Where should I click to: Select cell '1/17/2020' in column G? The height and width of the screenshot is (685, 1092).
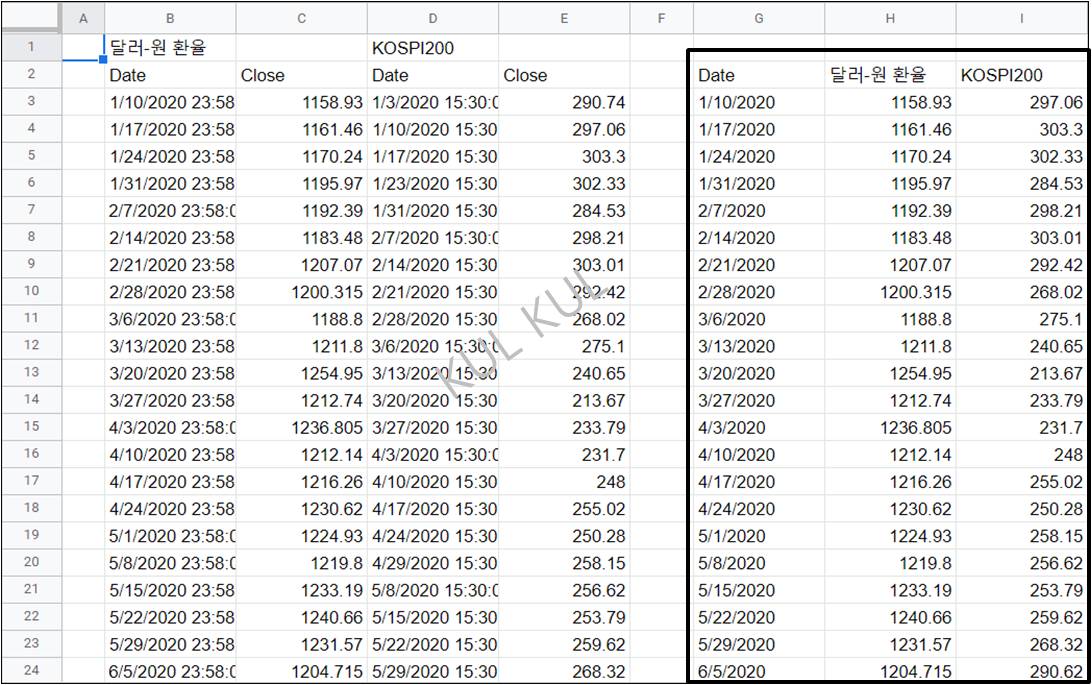758,129
